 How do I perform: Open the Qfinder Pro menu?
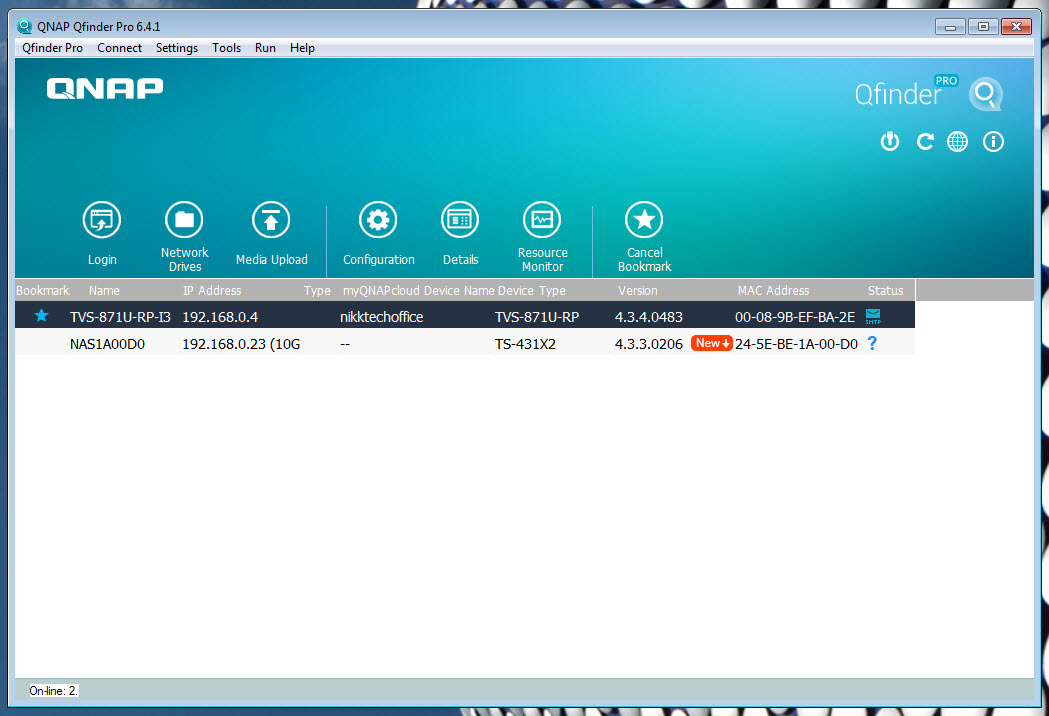coord(52,48)
